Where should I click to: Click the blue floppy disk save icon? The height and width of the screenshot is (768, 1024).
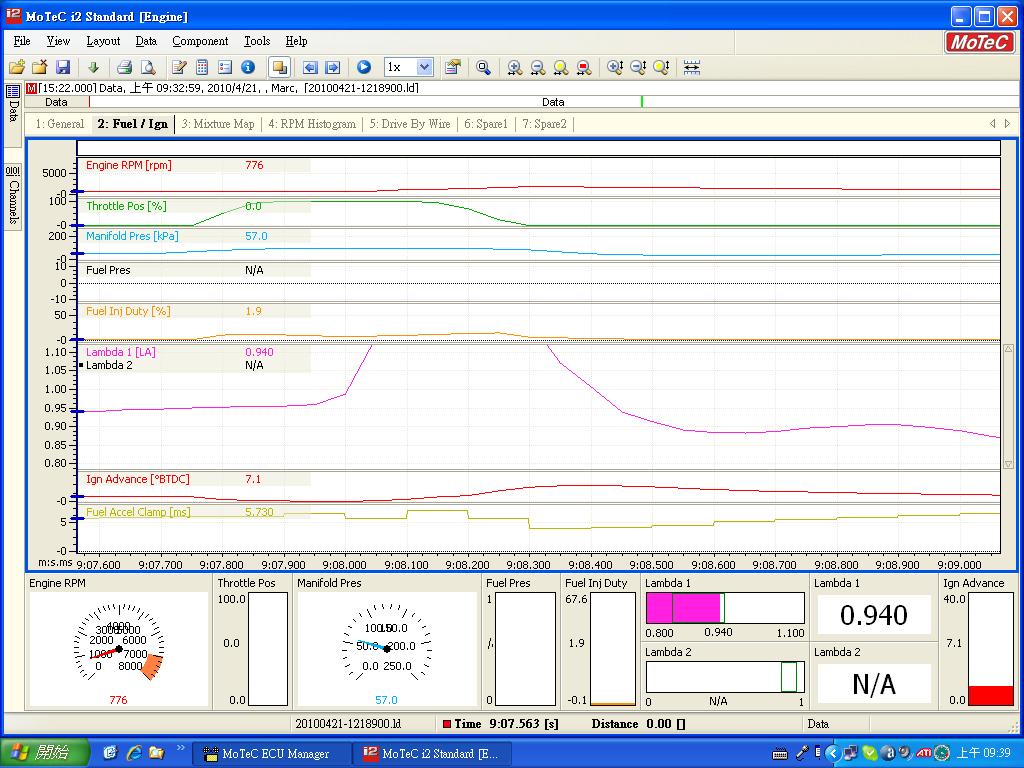[x=63, y=67]
